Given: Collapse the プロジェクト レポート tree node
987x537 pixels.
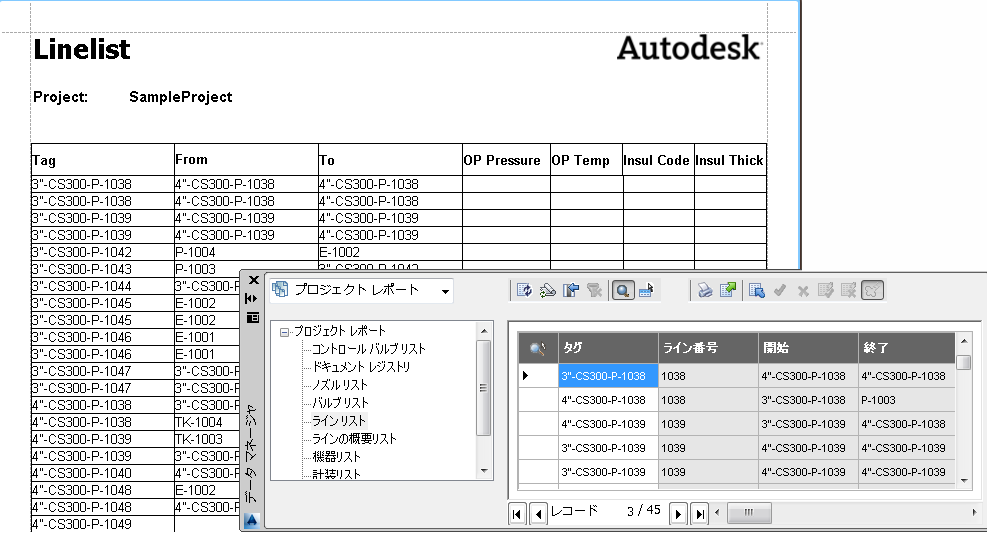Looking at the screenshot, I should pos(285,331).
